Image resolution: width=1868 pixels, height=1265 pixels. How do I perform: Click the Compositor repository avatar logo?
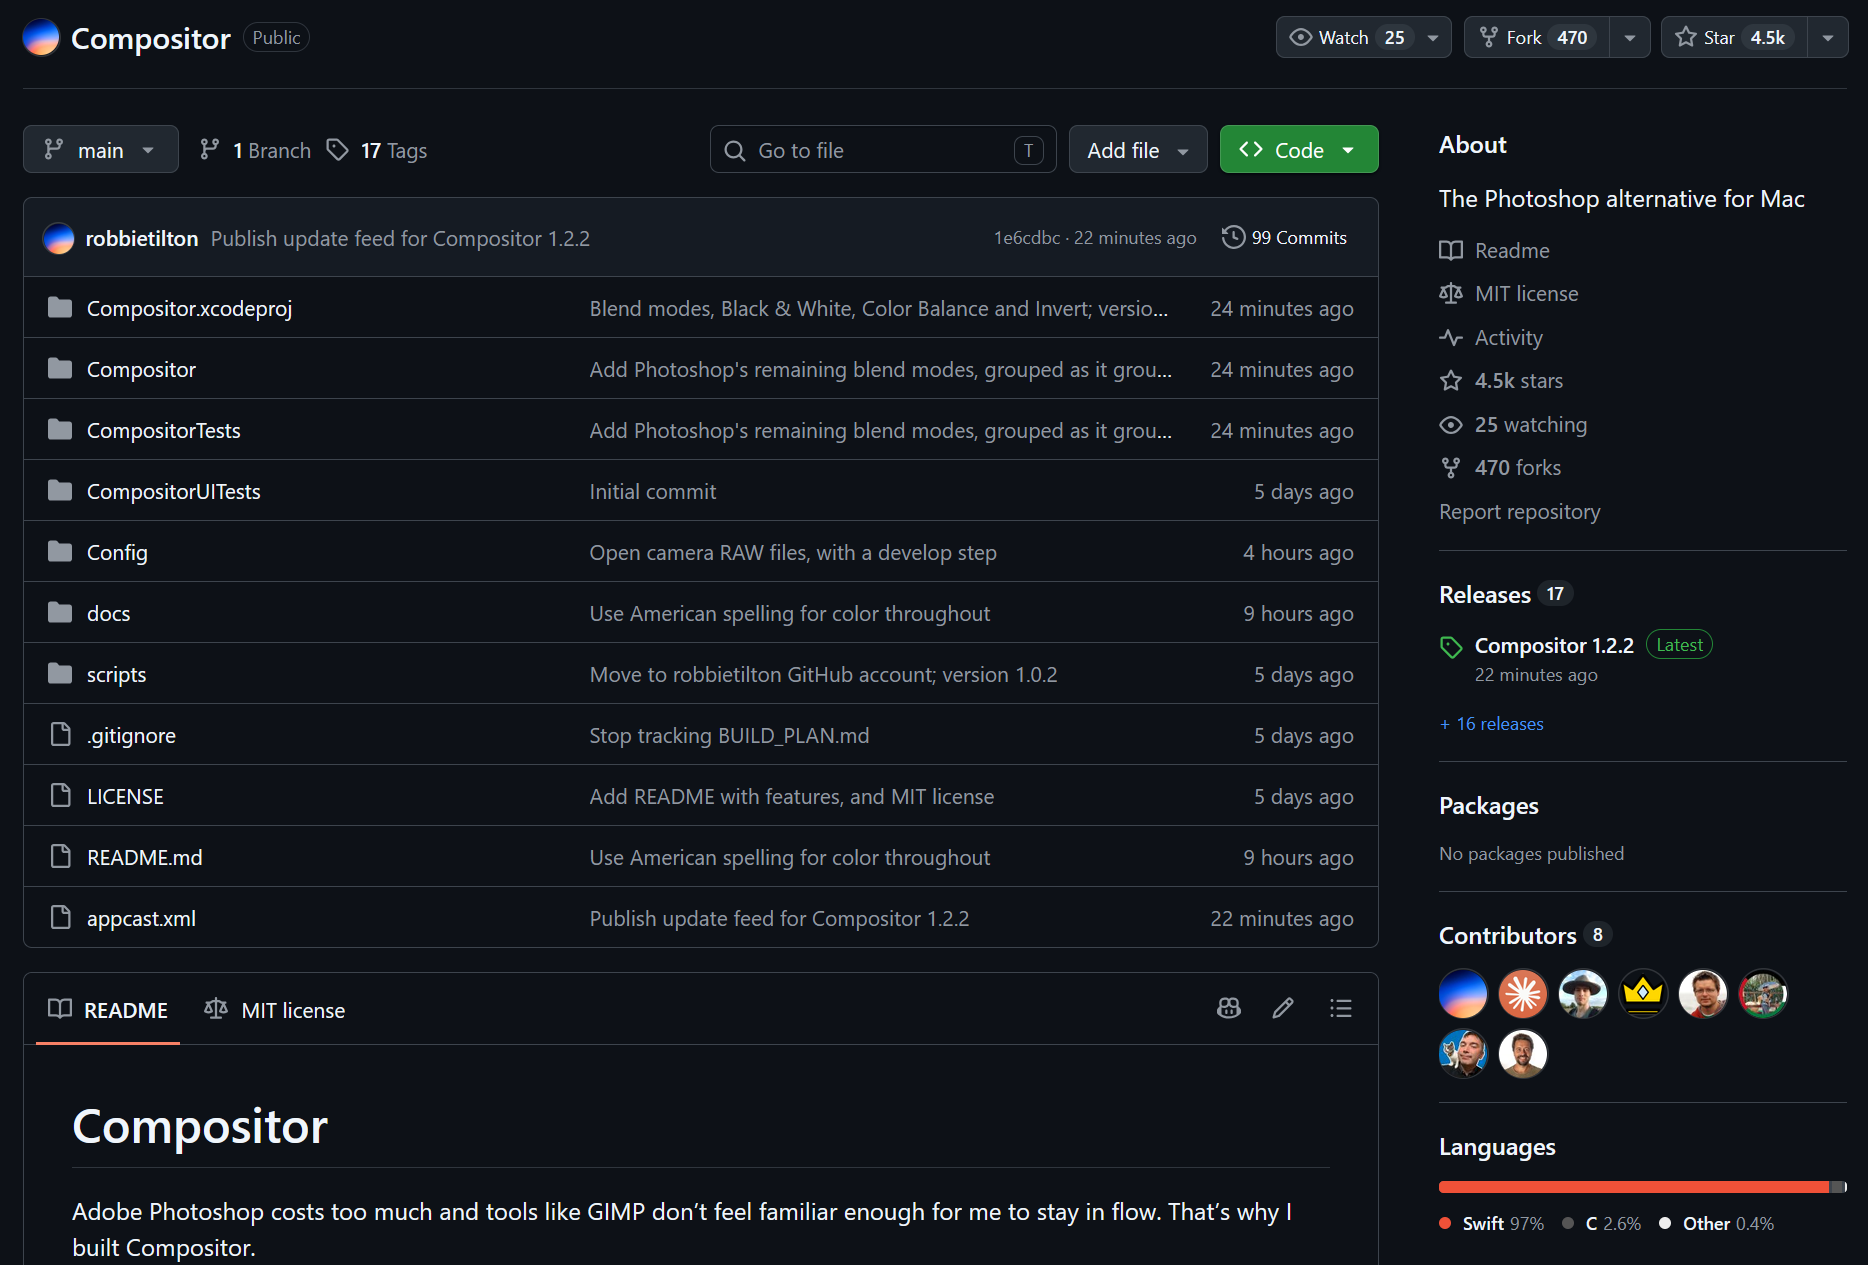[x=41, y=38]
